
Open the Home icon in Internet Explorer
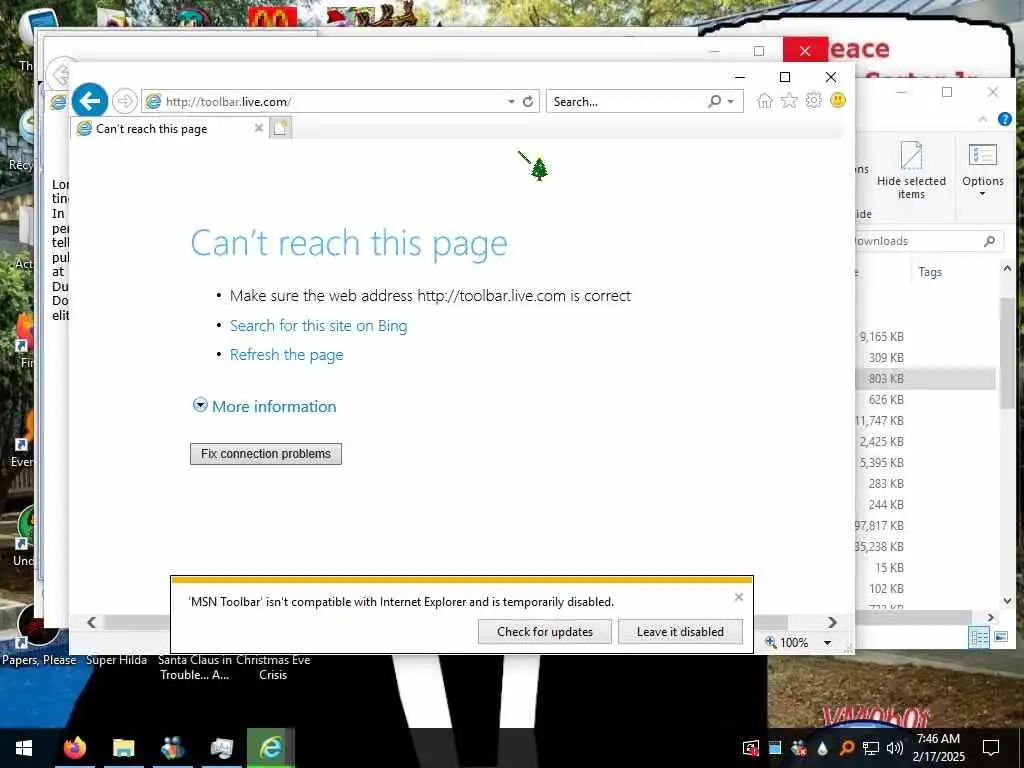(765, 101)
